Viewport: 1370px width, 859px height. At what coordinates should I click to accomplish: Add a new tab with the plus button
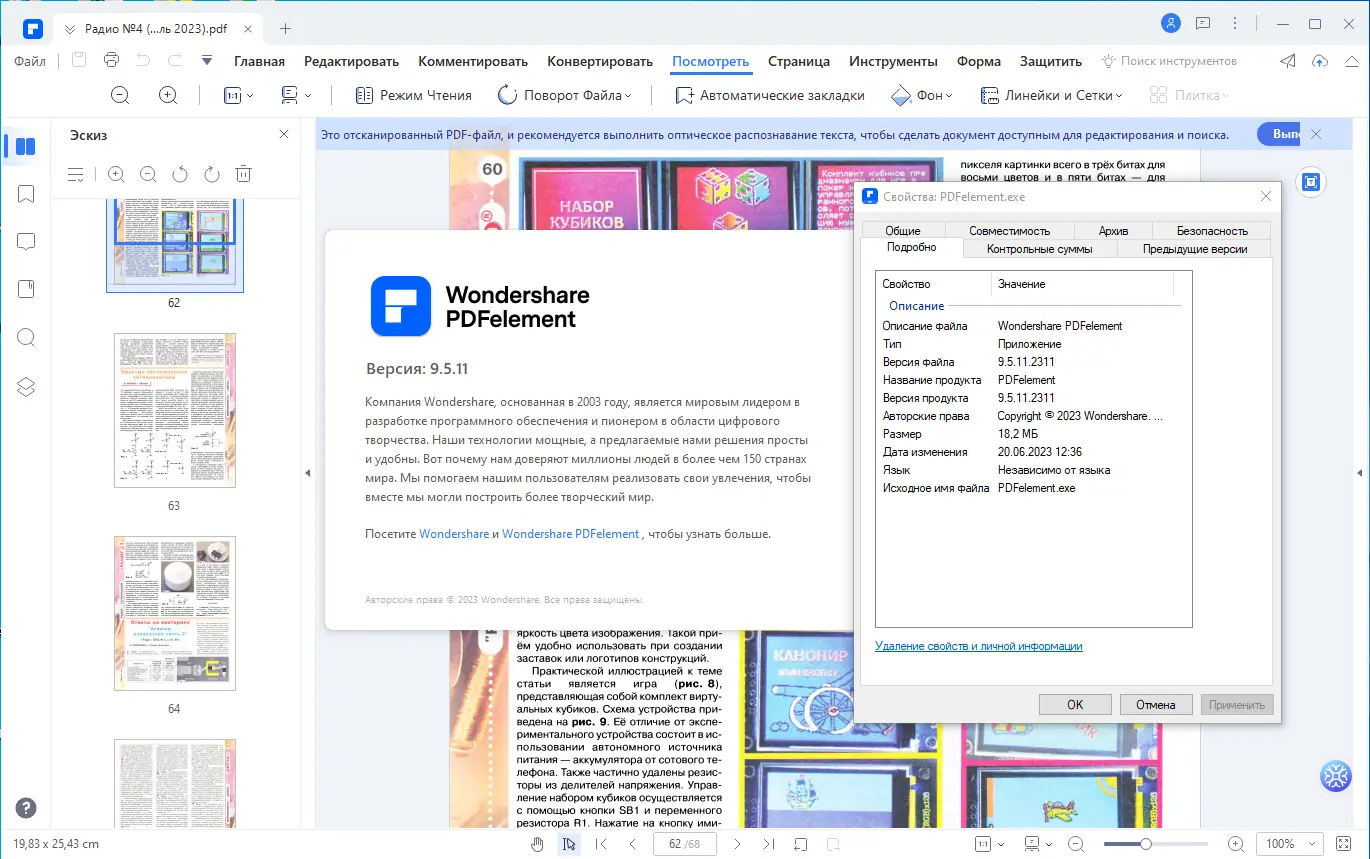[x=285, y=28]
